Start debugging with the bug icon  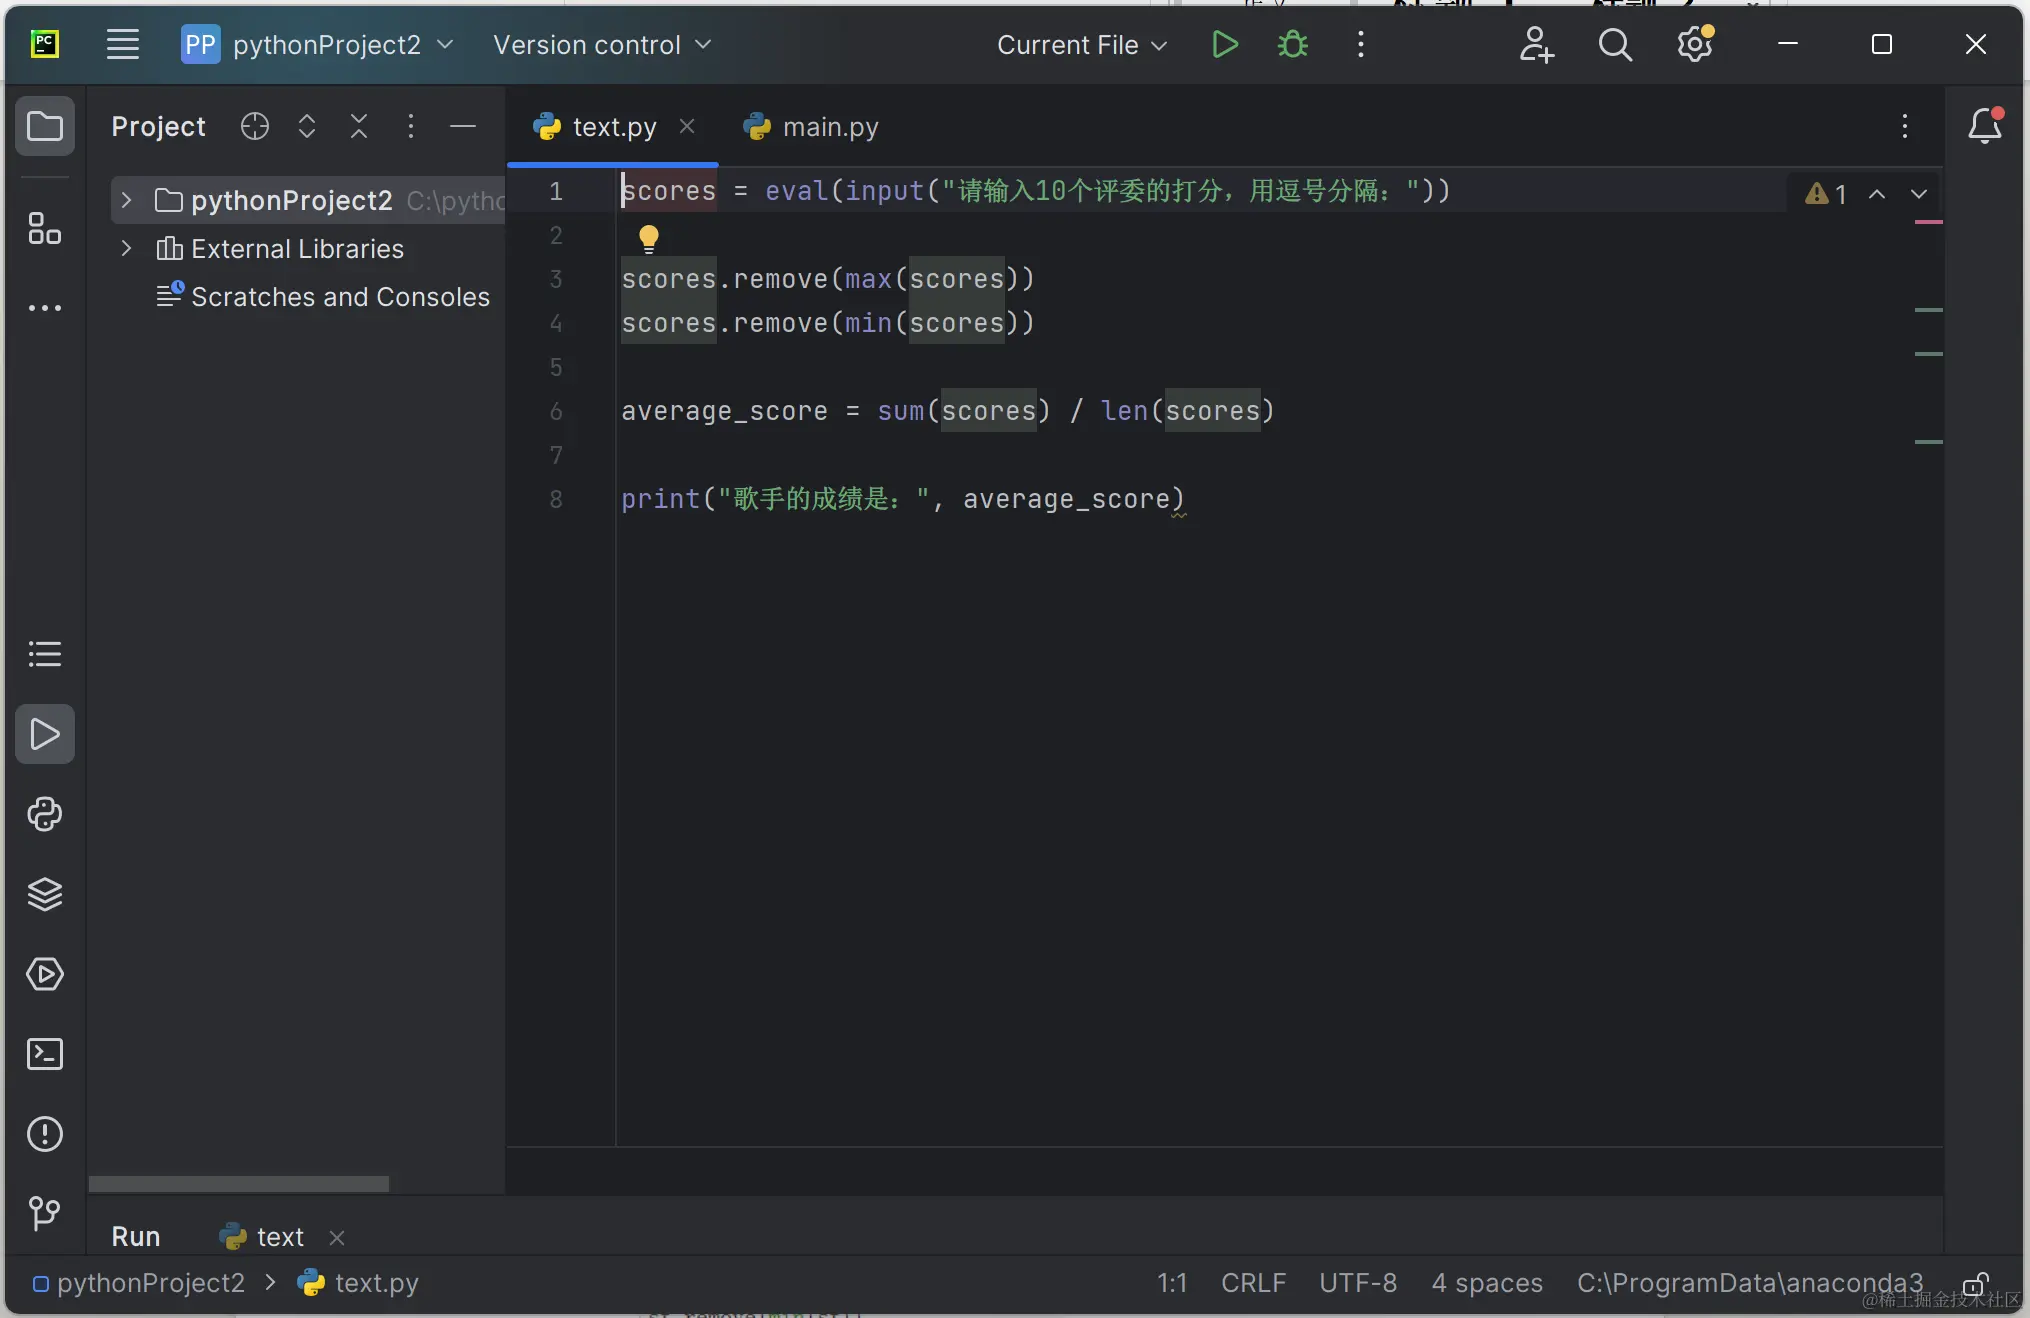tap(1292, 44)
